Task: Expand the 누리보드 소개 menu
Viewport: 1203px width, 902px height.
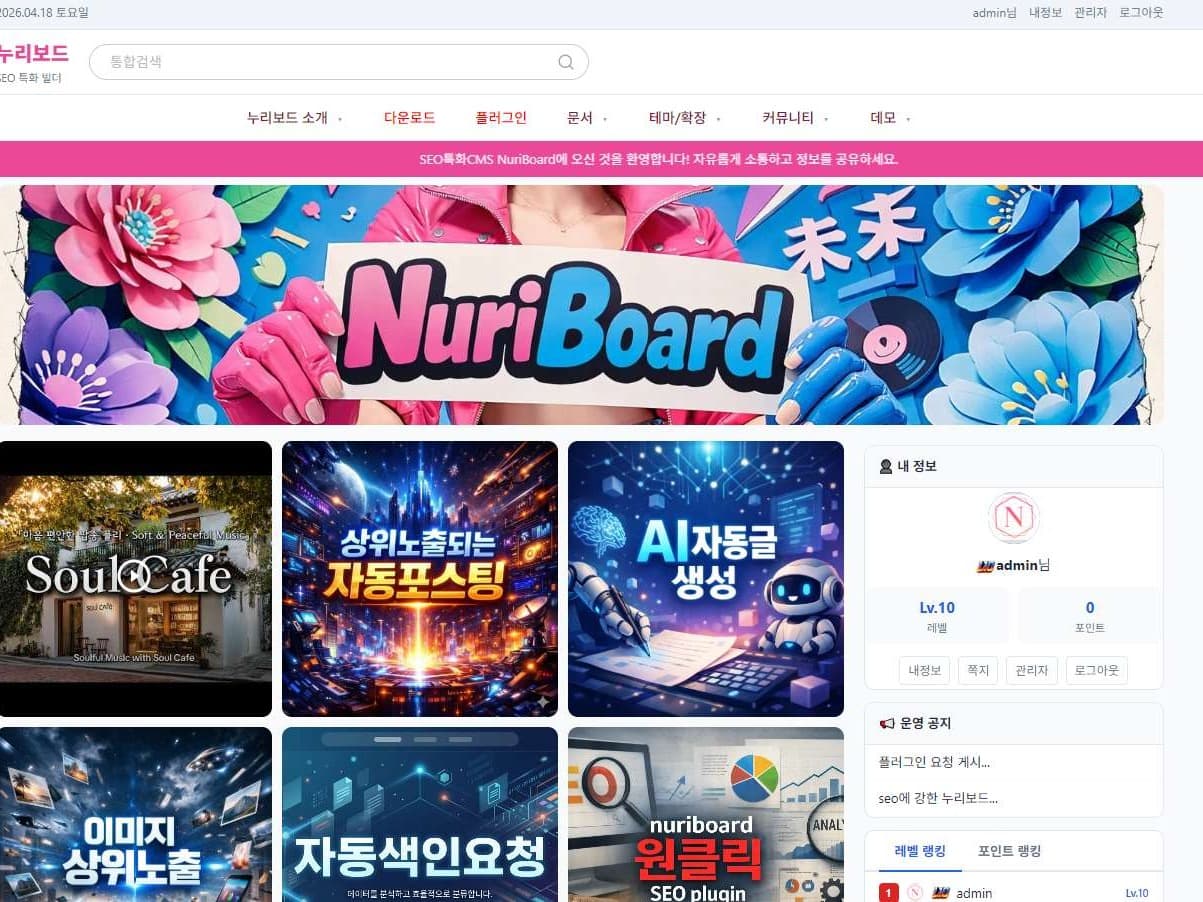Action: [294, 118]
